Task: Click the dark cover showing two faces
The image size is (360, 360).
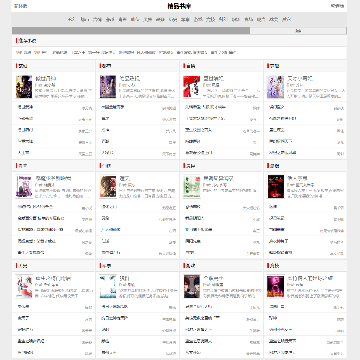Action: coord(192,287)
